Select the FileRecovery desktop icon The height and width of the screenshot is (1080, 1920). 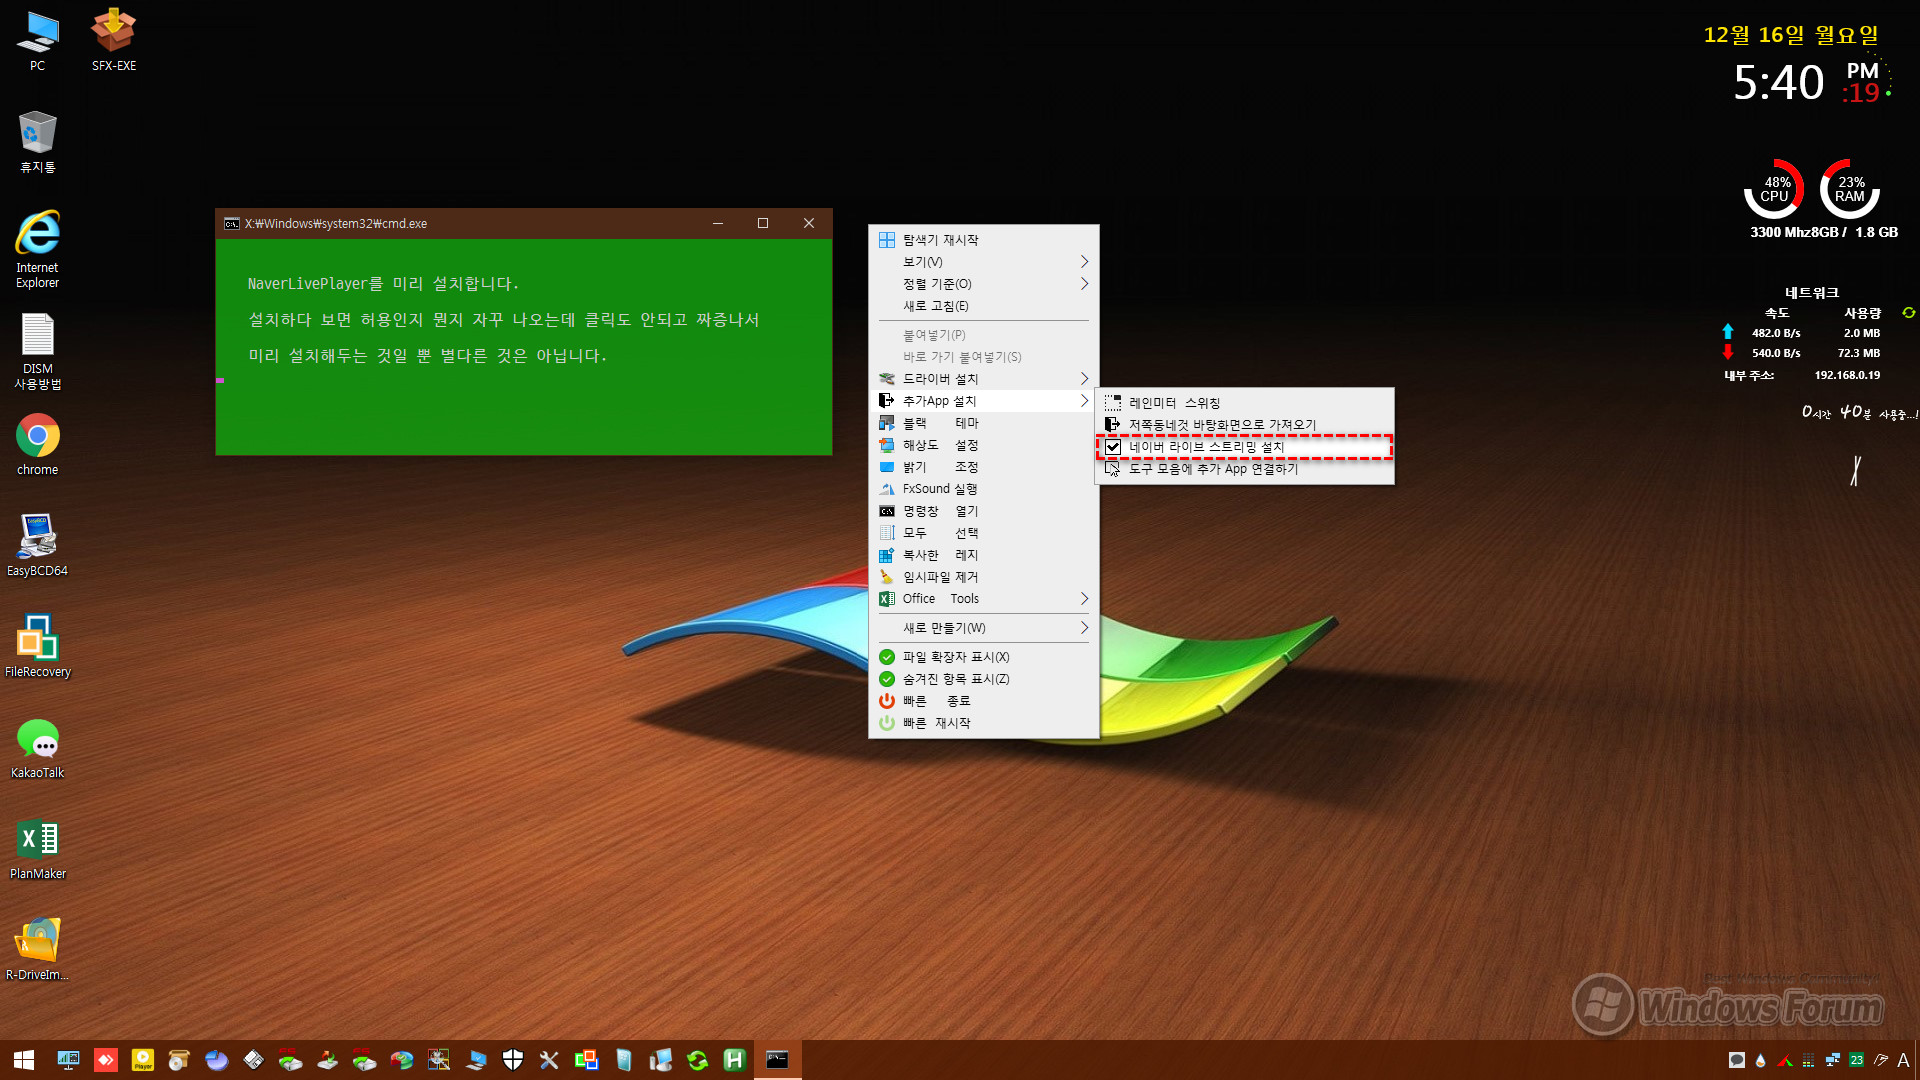coord(37,647)
